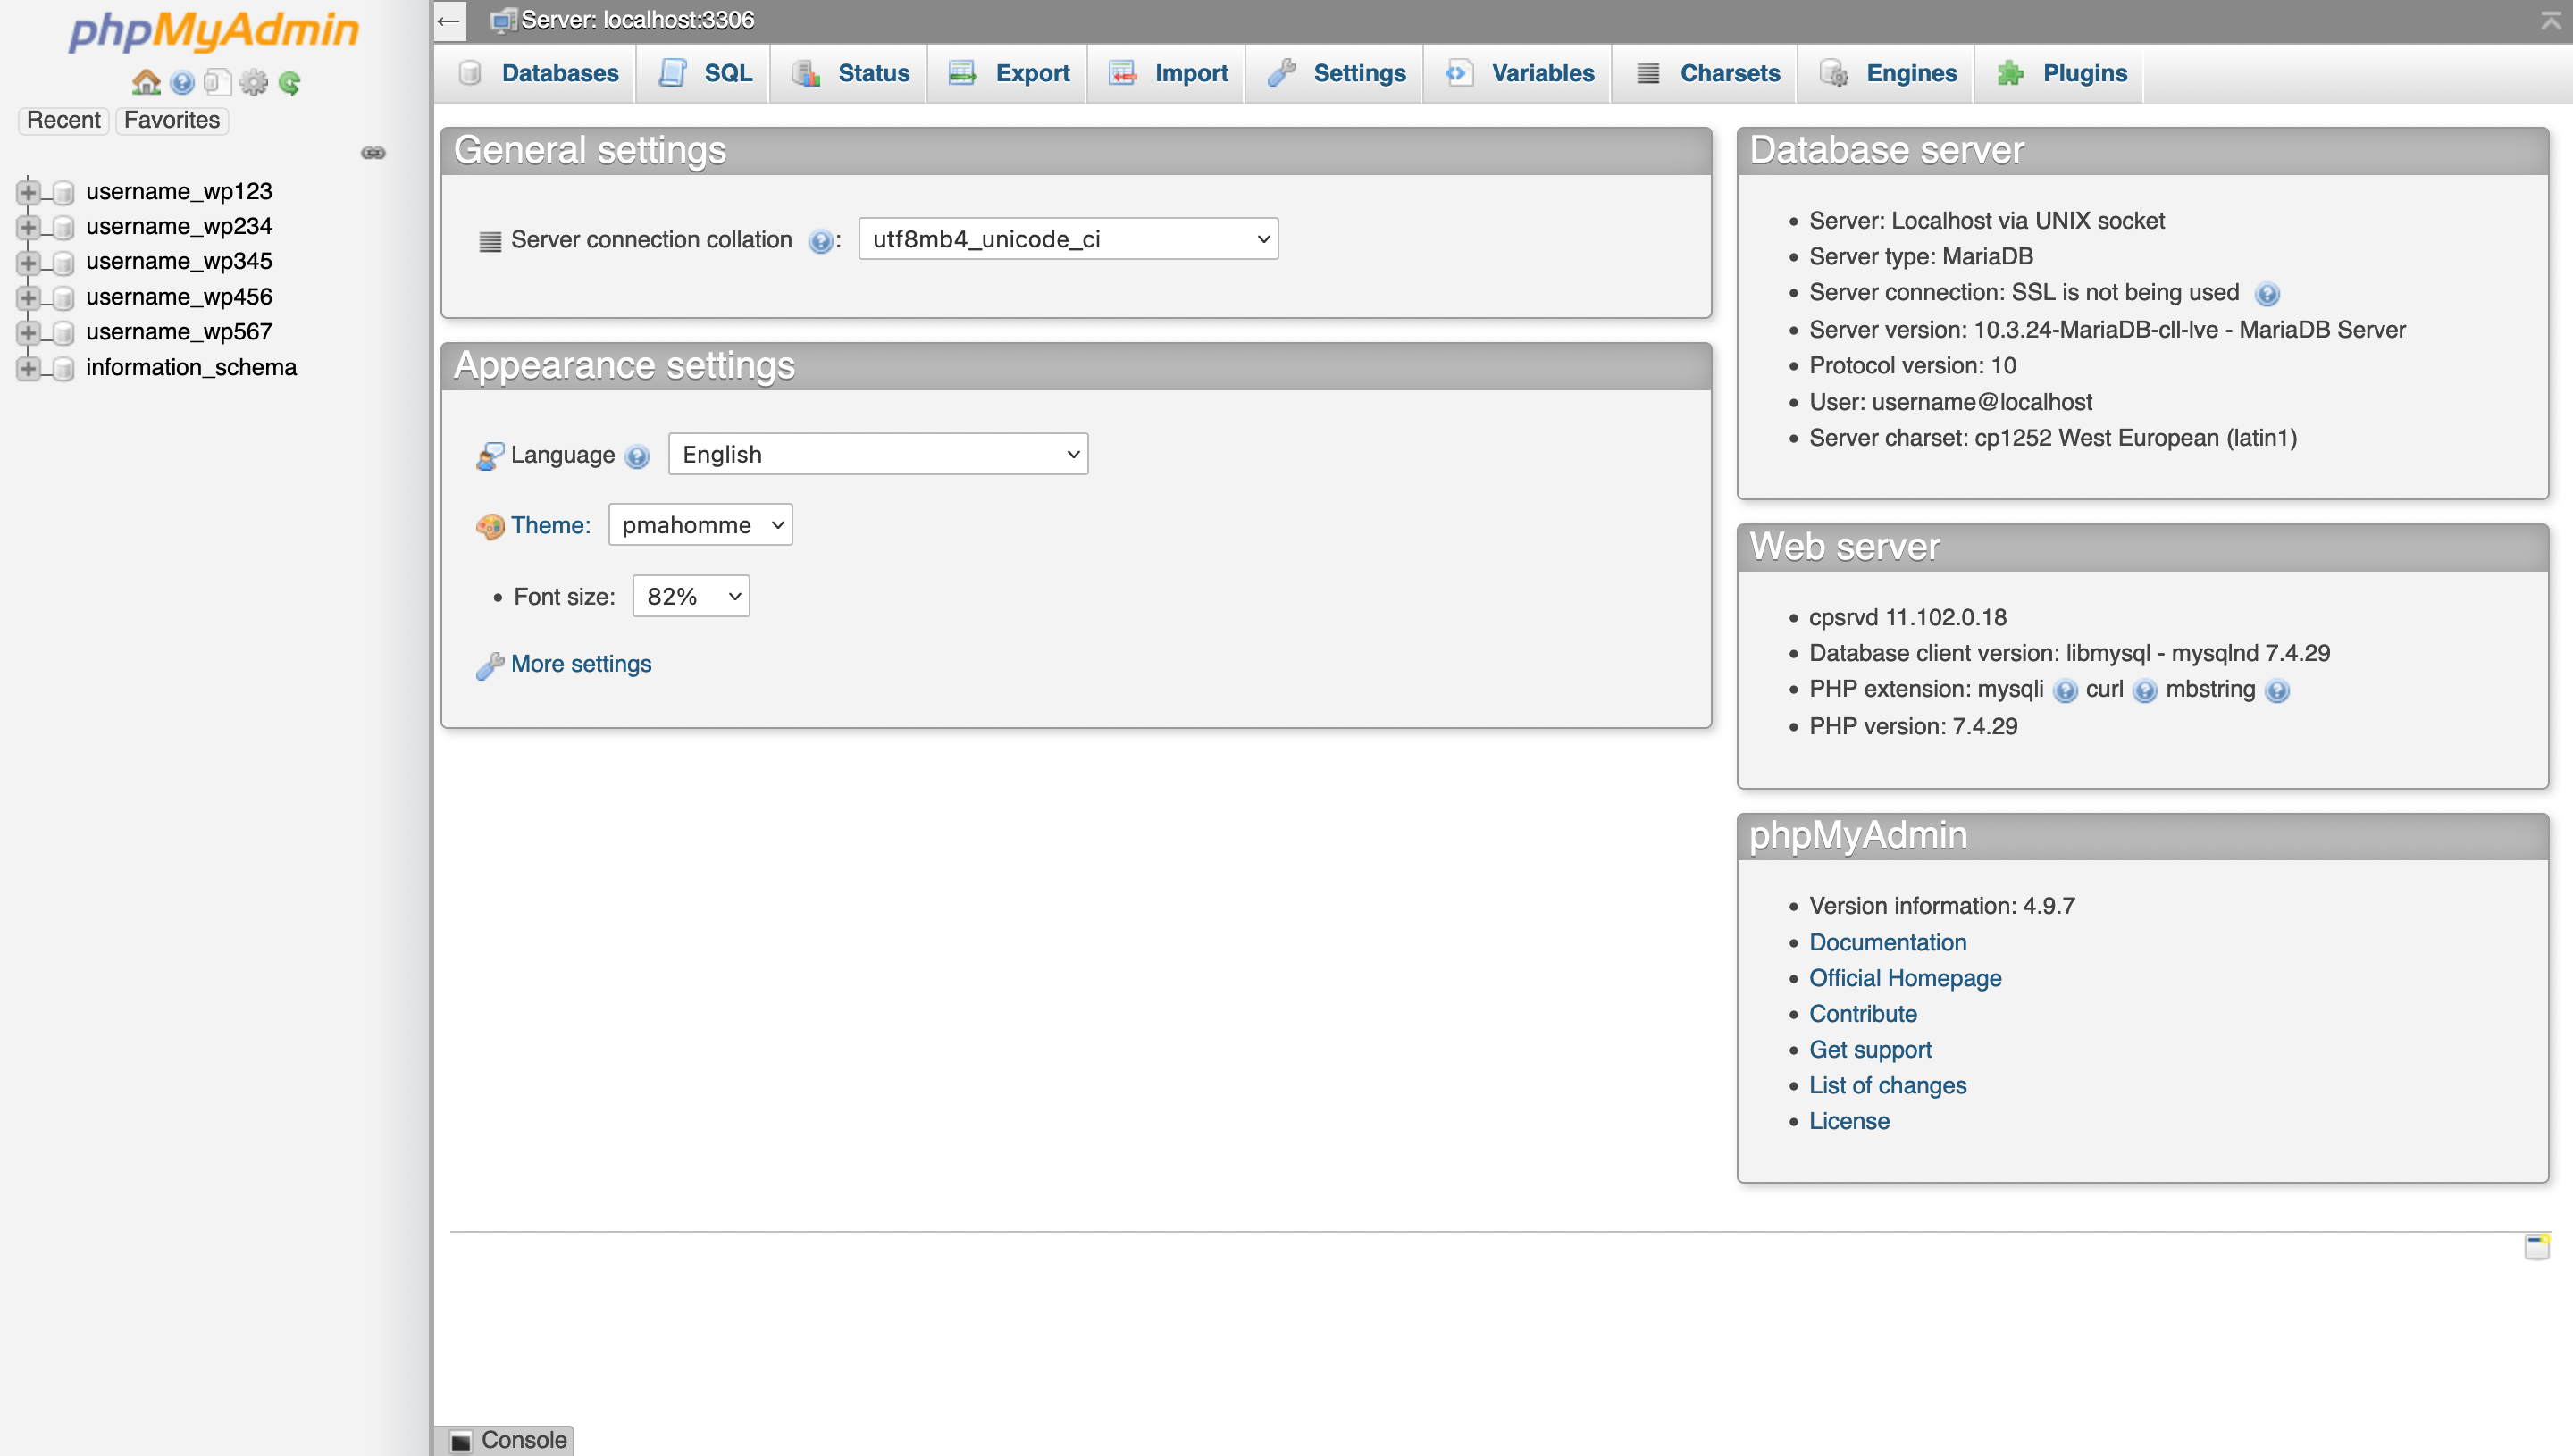This screenshot has width=2573, height=1456.
Task: Click database icon of username_wp345
Action: 63,262
